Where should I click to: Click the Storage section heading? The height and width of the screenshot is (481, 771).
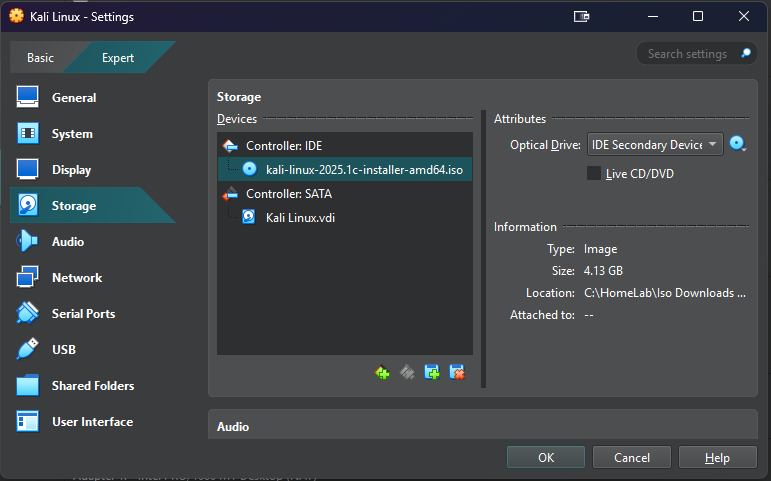tap(239, 97)
